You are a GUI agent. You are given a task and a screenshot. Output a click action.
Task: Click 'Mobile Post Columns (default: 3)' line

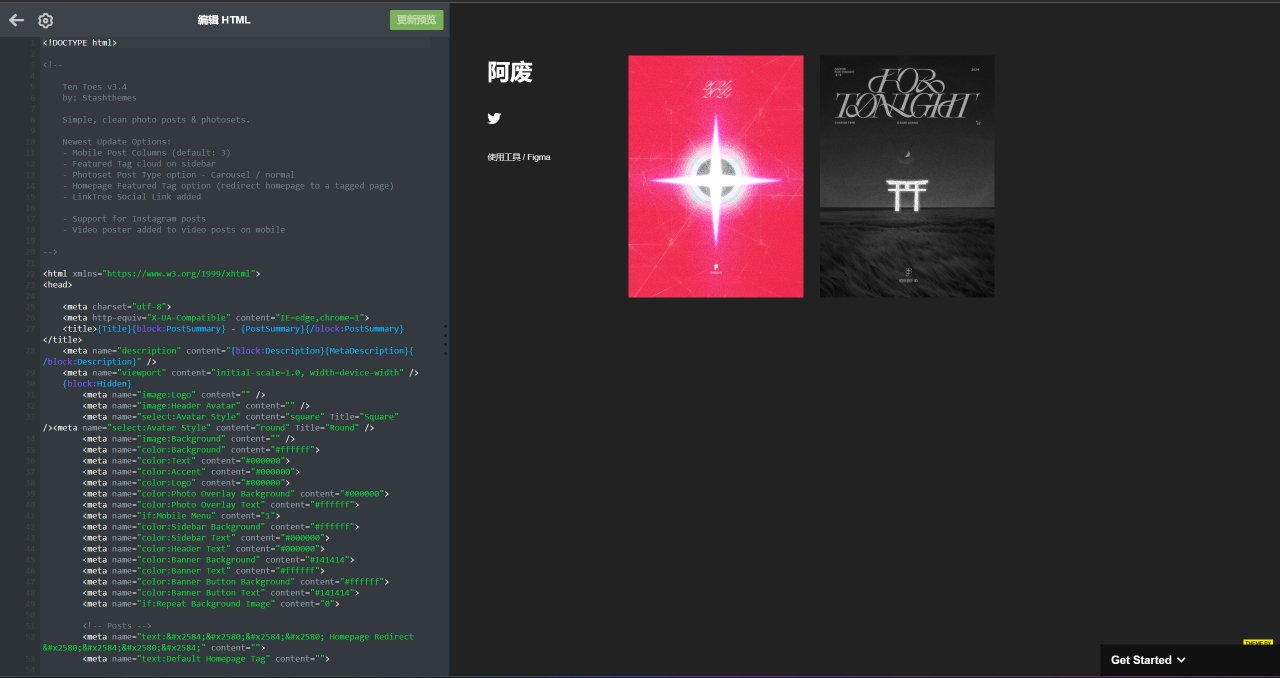coord(146,153)
